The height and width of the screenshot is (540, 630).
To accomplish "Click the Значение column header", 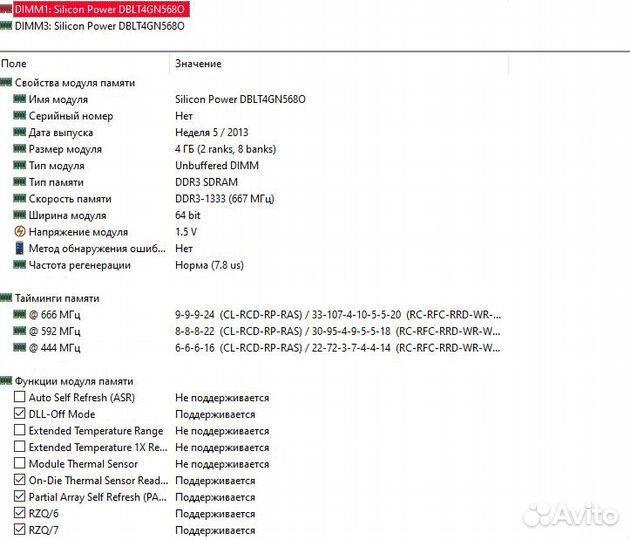I will pyautogui.click(x=198, y=63).
